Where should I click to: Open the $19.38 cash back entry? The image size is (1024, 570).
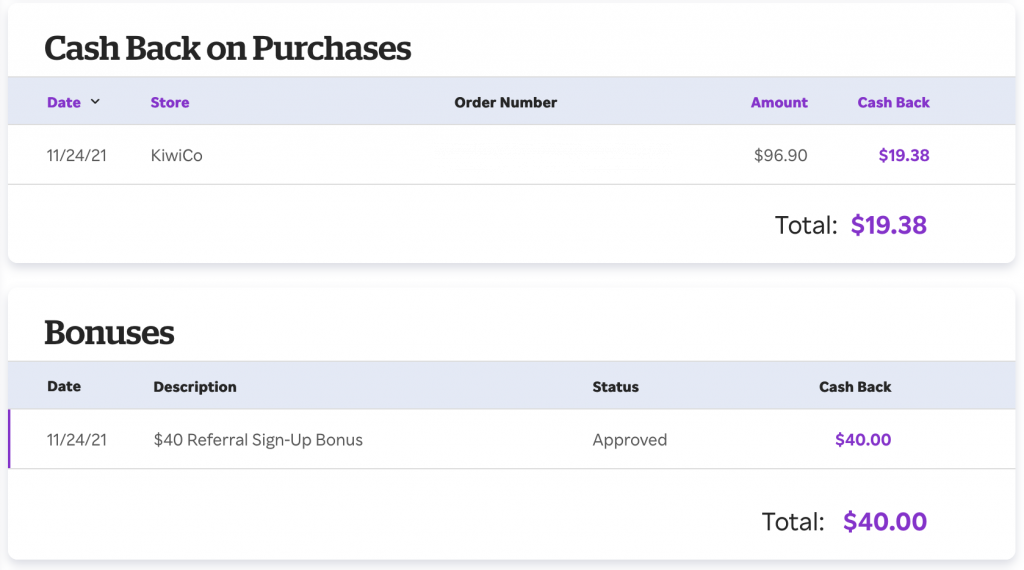point(904,155)
